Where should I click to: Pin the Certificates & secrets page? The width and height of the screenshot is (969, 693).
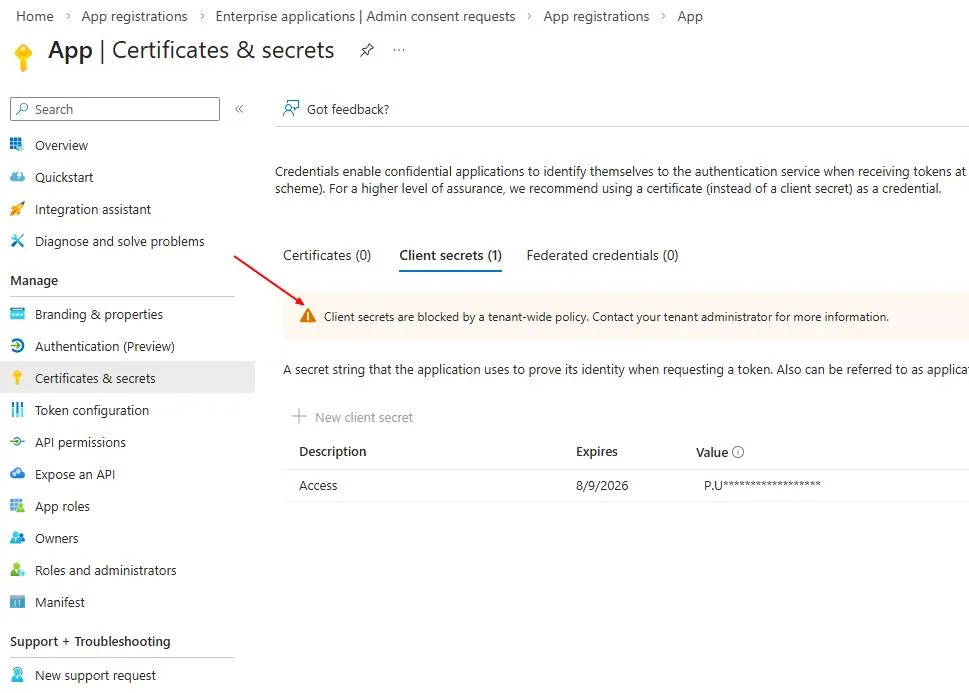point(366,50)
